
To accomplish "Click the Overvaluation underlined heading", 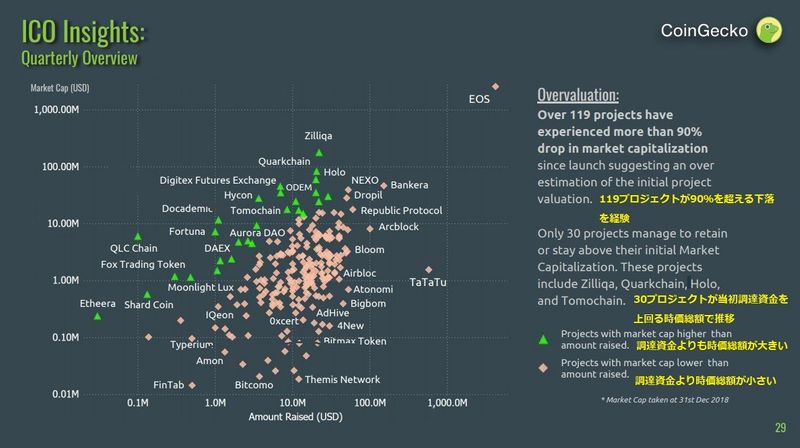I will (578, 97).
